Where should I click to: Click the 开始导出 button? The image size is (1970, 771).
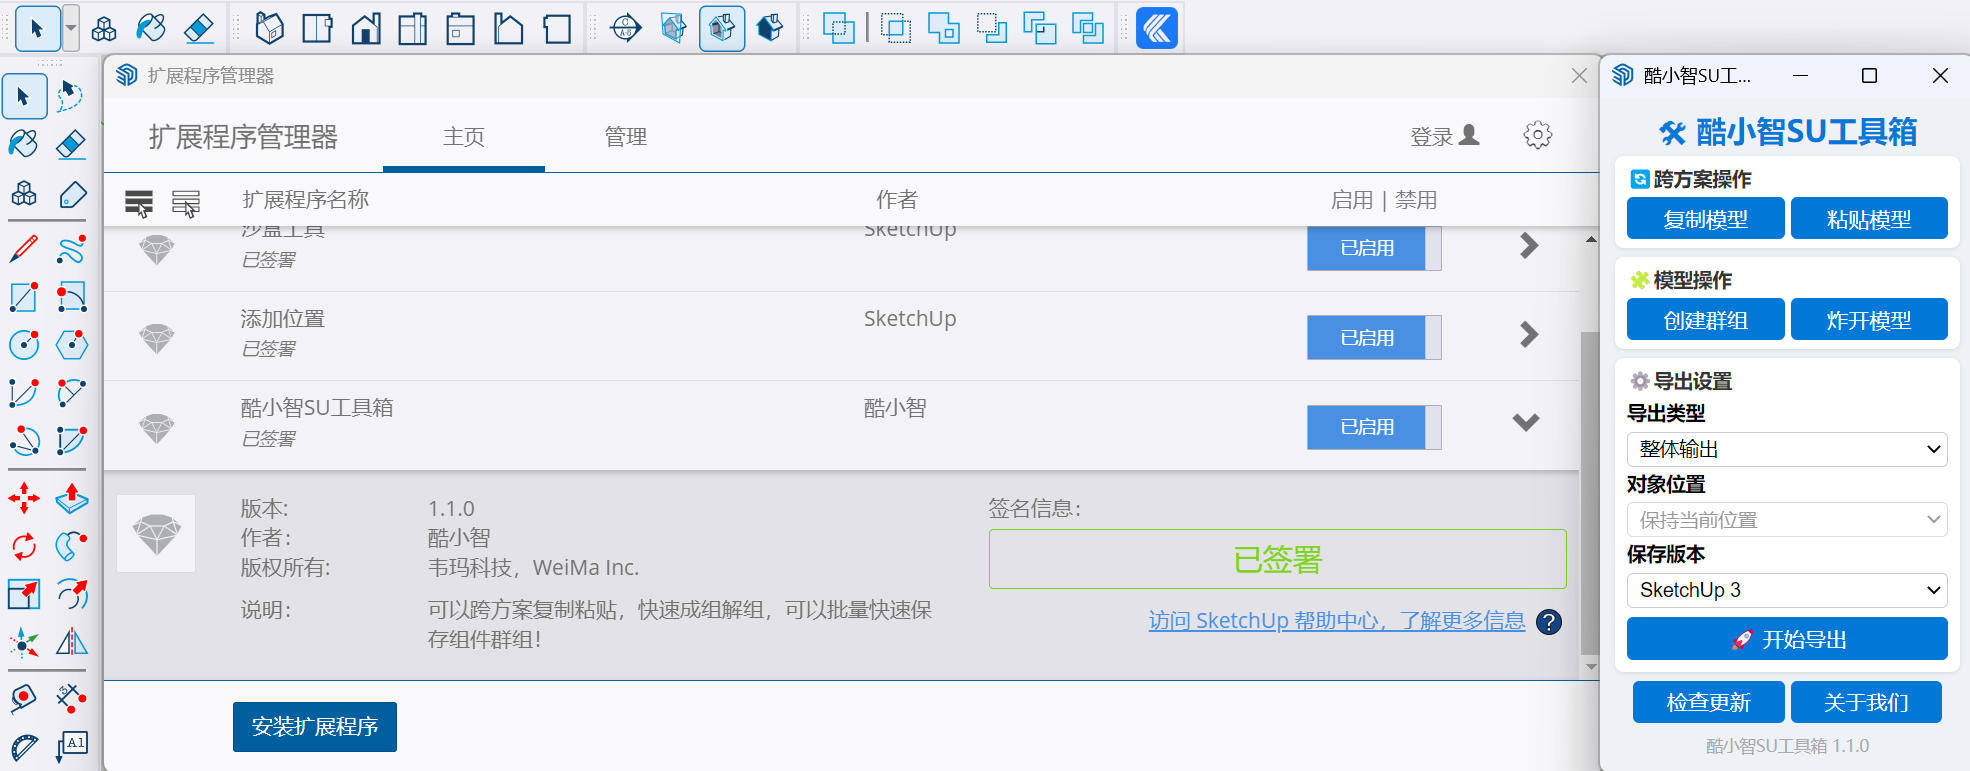pyautogui.click(x=1787, y=639)
